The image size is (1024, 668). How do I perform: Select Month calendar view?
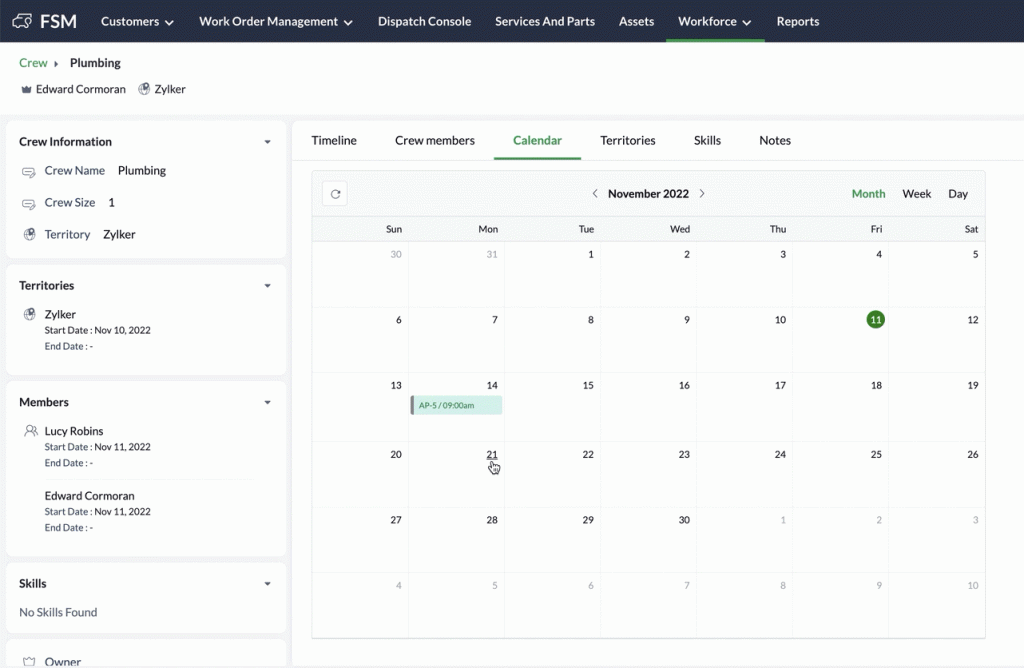coord(868,194)
